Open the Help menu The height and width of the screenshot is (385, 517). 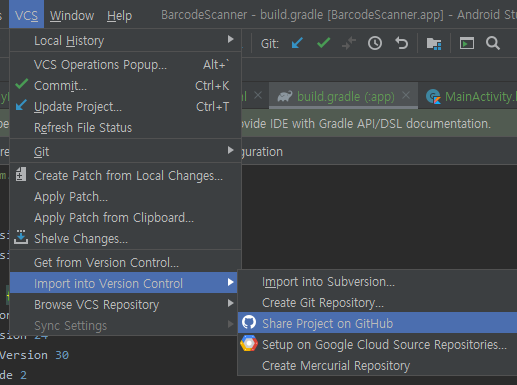pos(119,15)
